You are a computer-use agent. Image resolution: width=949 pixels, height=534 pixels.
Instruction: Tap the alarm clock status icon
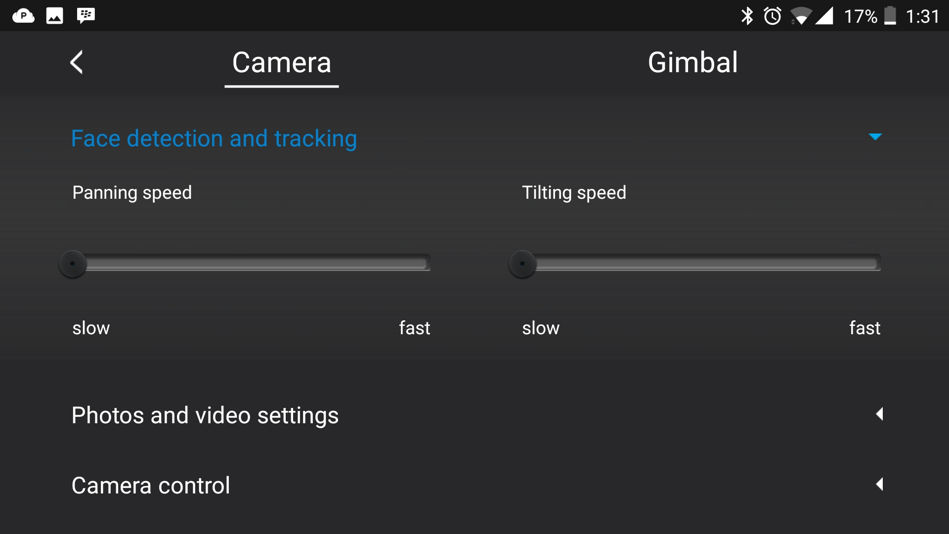point(772,16)
